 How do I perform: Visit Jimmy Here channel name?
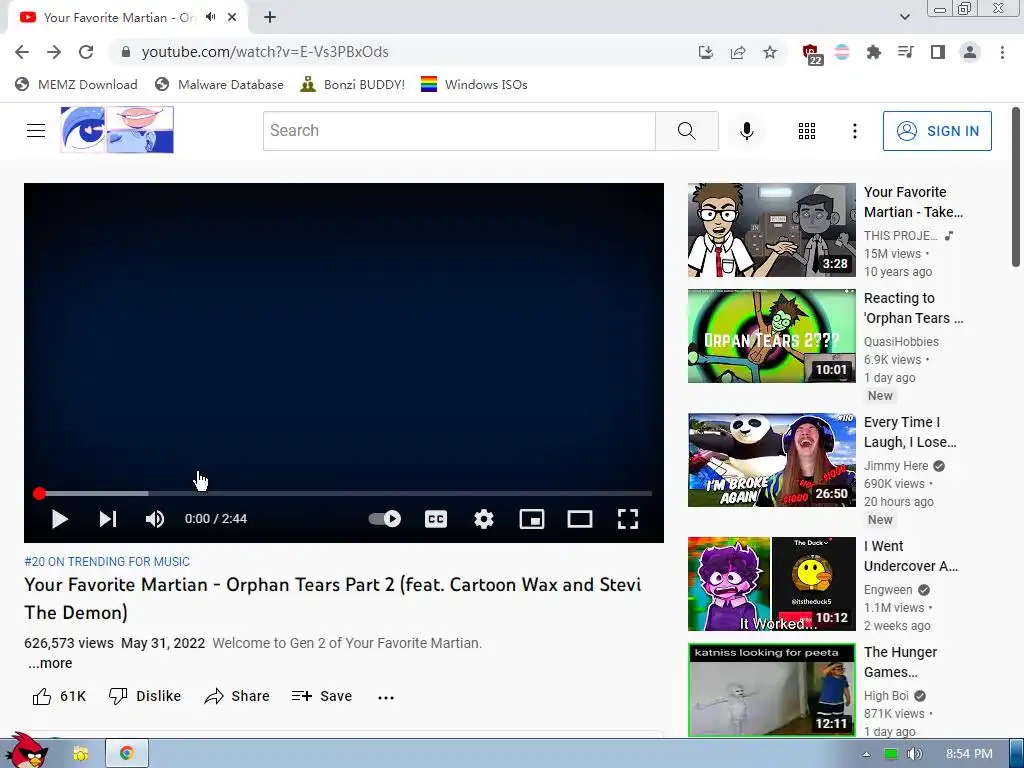(x=896, y=466)
